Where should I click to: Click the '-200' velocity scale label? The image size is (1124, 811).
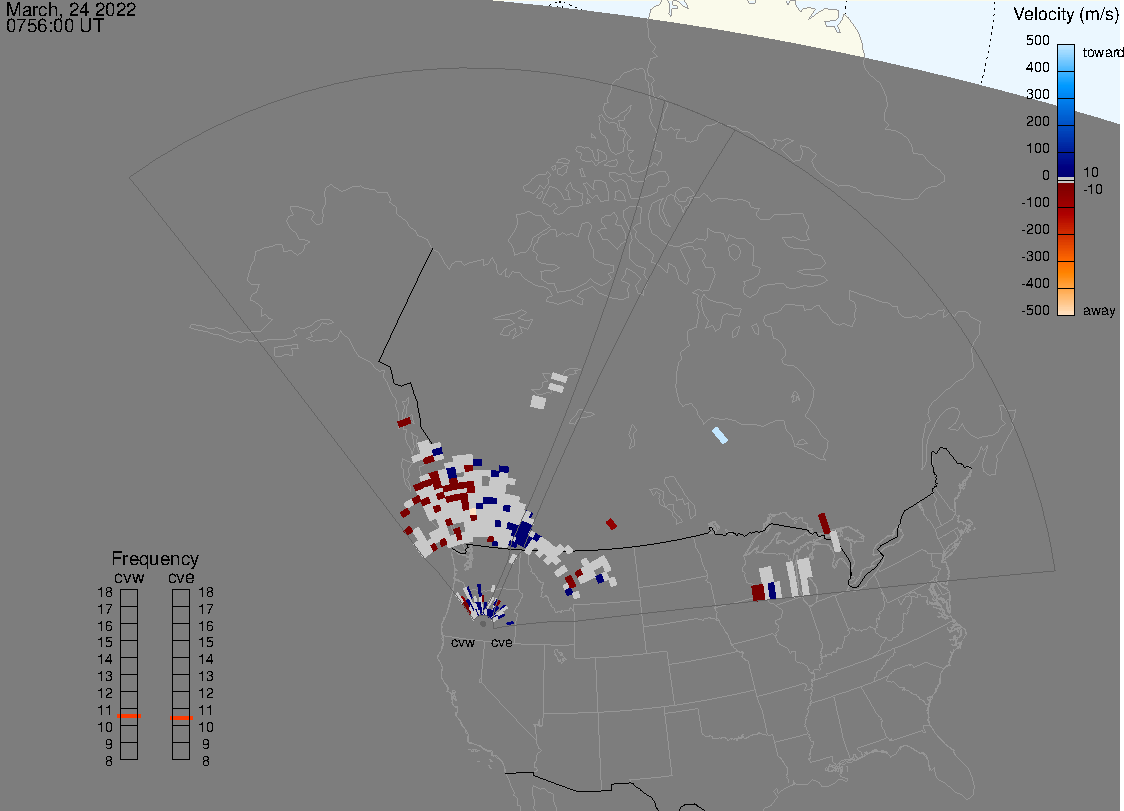[1035, 229]
